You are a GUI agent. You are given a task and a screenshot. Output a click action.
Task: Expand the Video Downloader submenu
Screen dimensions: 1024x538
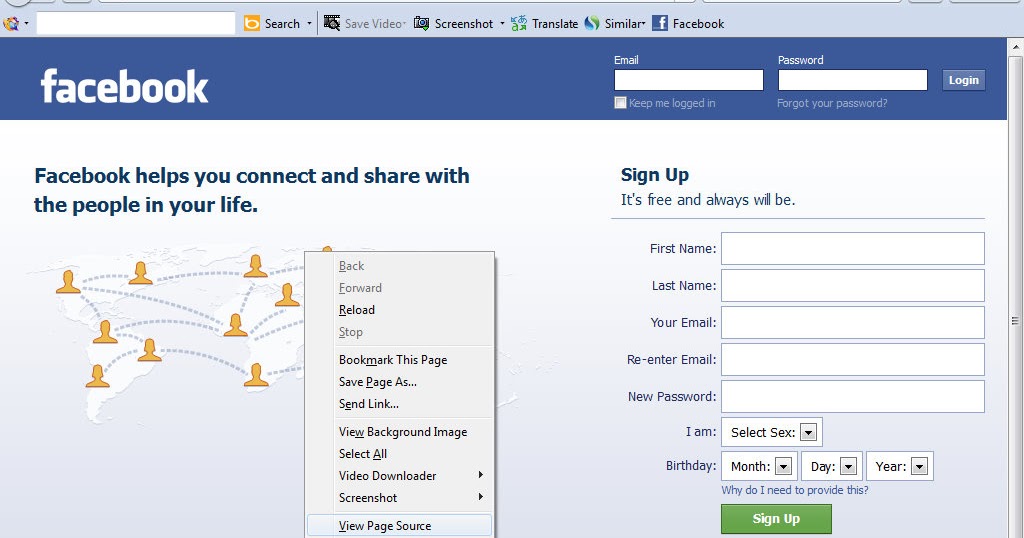[400, 476]
